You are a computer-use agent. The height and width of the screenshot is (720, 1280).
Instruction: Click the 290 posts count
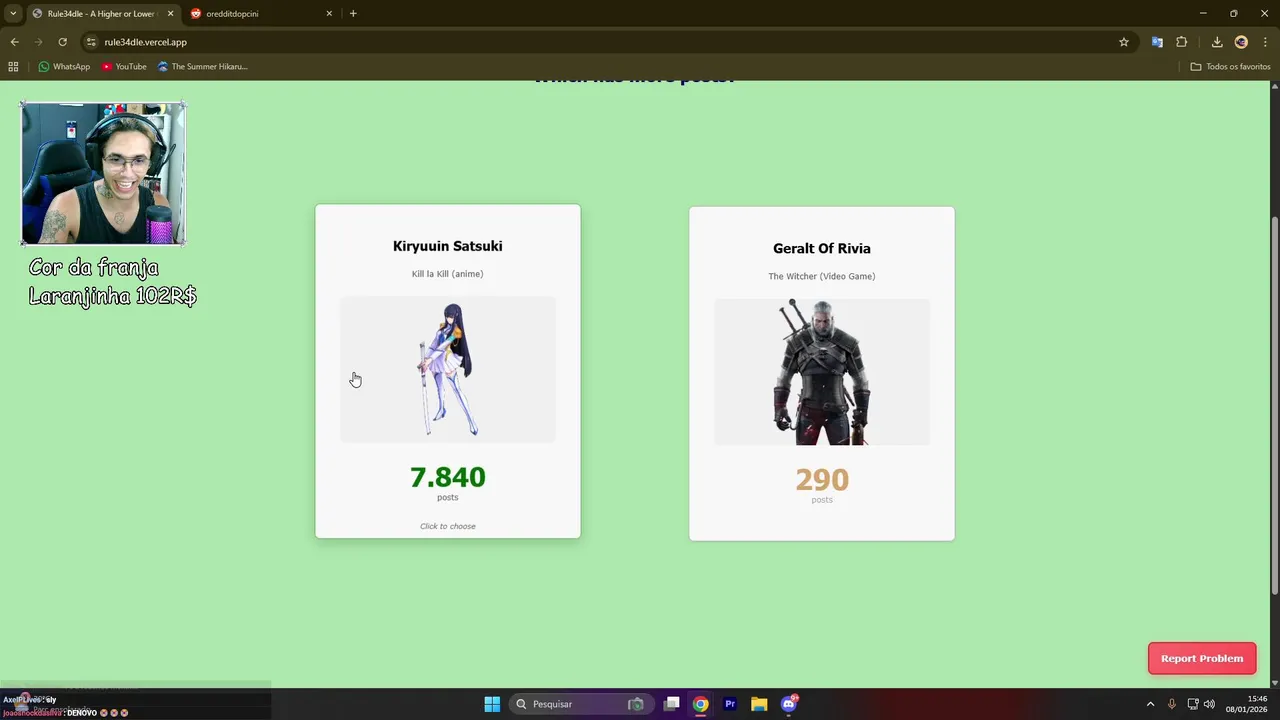822,480
